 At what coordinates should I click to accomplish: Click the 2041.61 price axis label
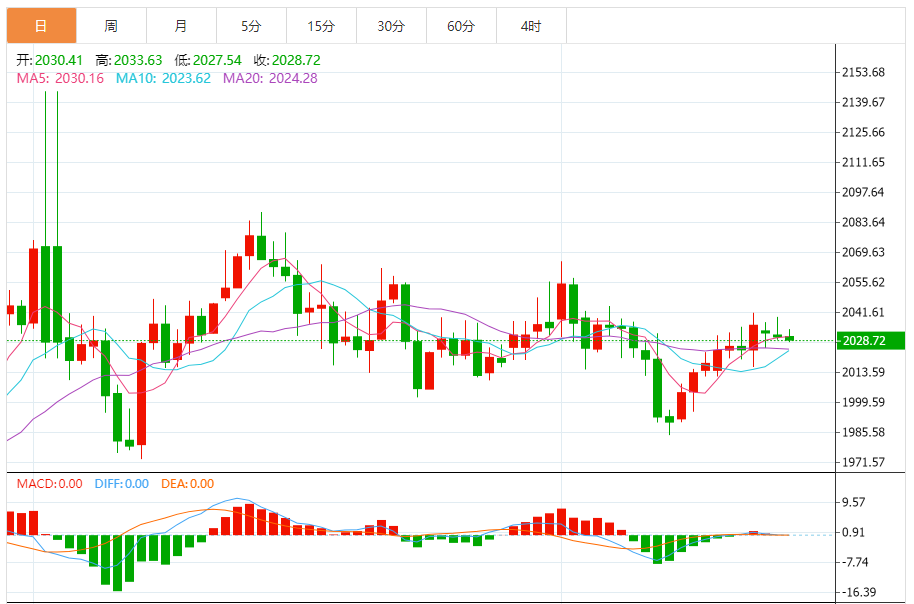point(863,312)
